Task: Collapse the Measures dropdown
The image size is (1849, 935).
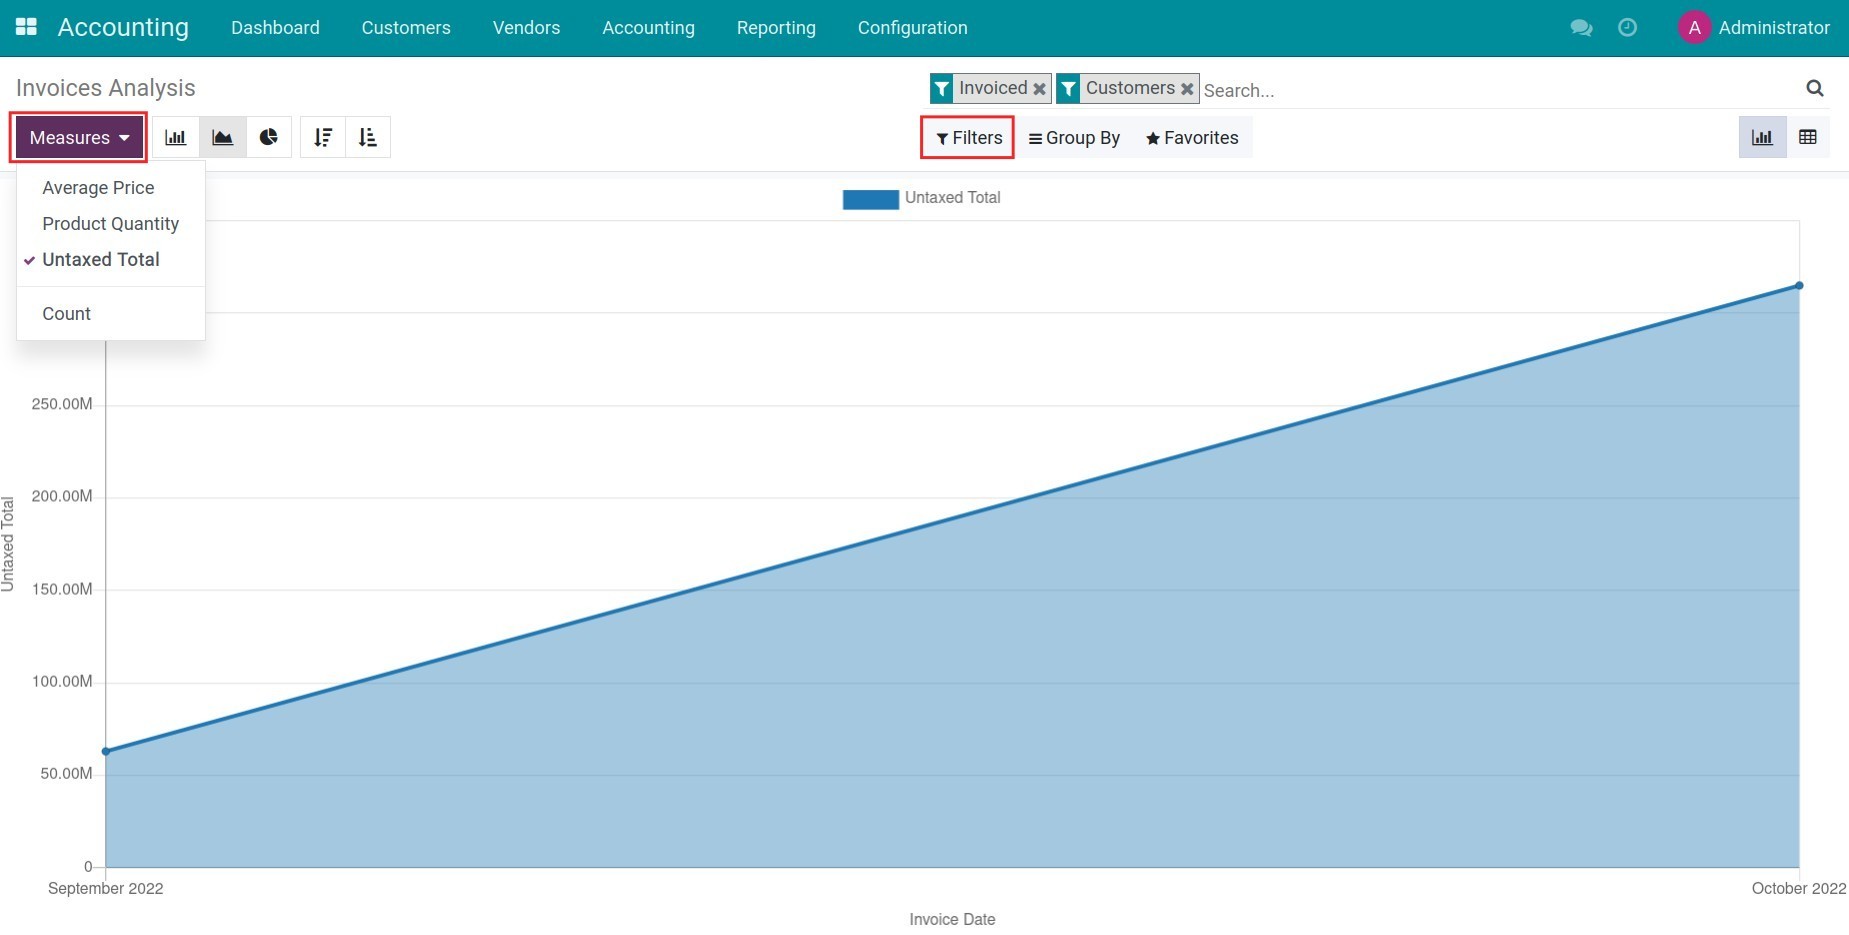Action: (x=78, y=136)
